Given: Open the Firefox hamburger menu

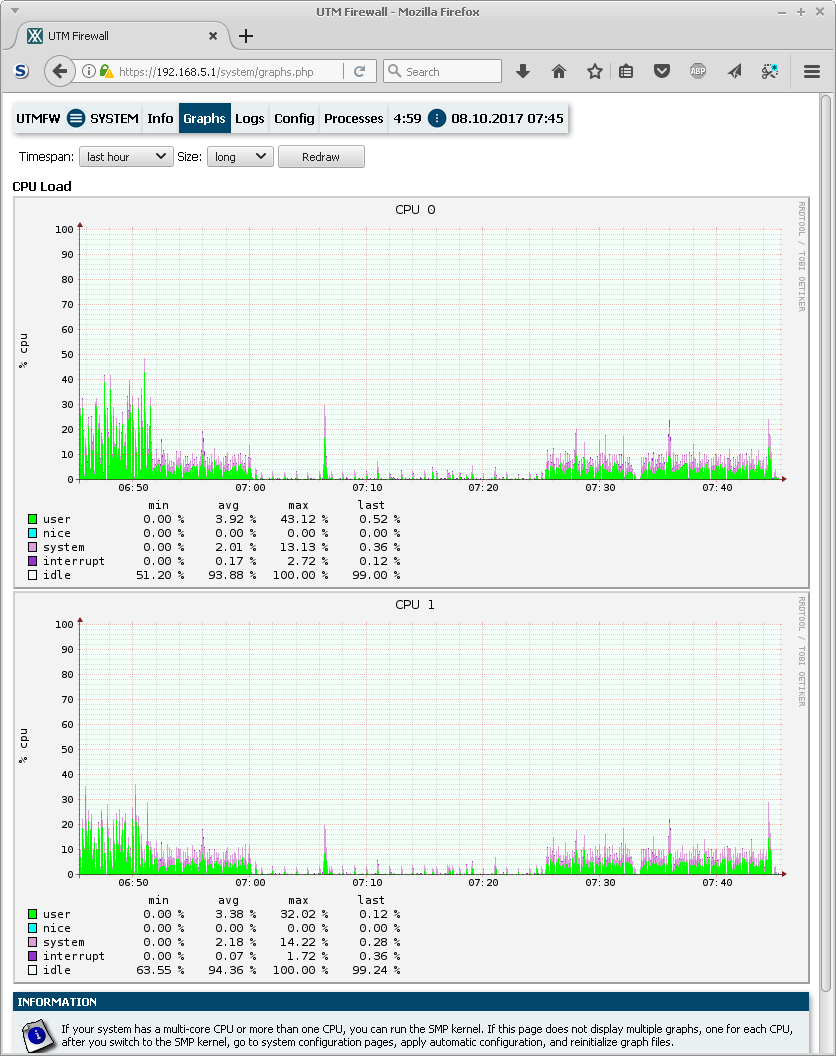Looking at the screenshot, I should 812,71.
